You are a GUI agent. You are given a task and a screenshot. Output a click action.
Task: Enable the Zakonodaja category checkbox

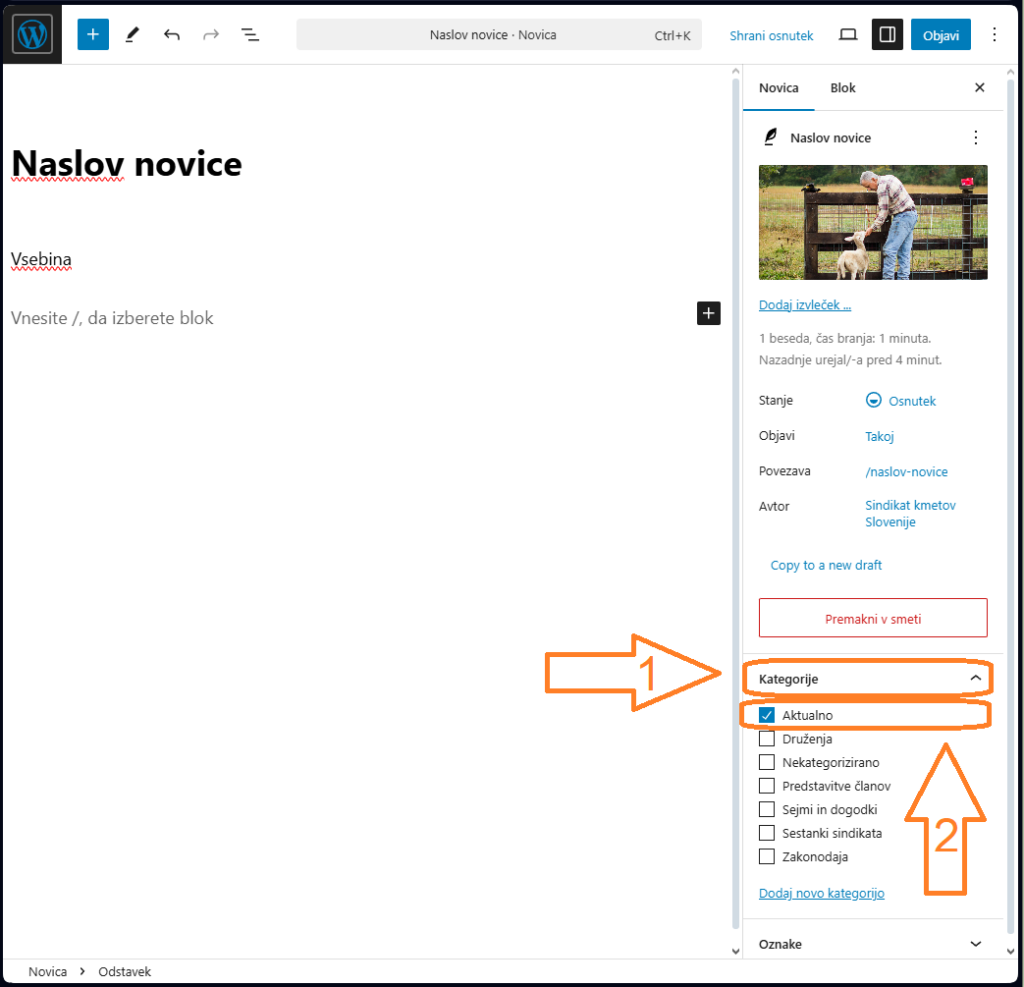point(767,856)
